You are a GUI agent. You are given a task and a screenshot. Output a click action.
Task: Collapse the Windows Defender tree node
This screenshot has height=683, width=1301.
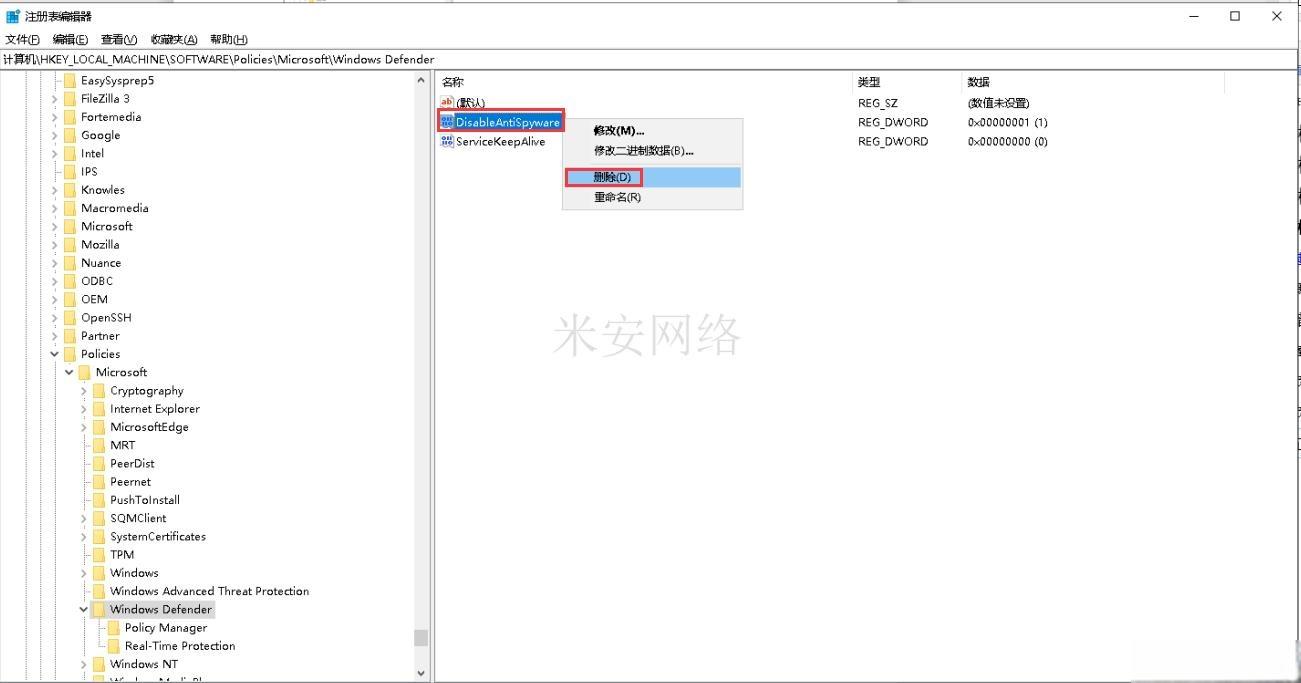(84, 609)
